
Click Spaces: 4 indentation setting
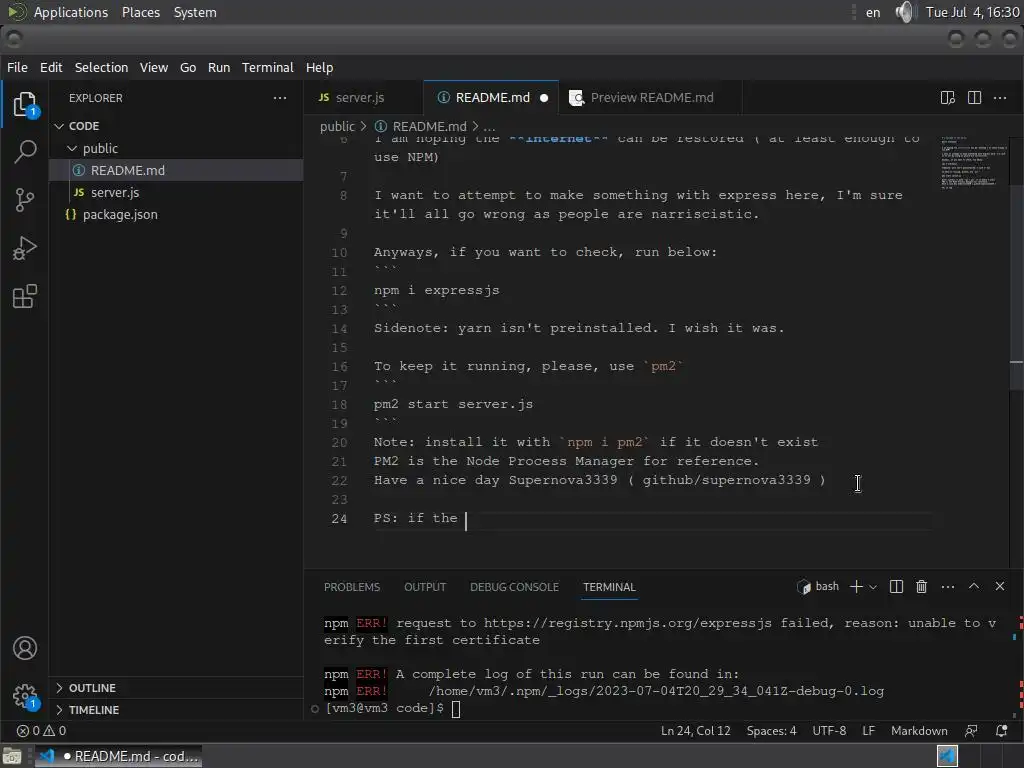(x=771, y=731)
